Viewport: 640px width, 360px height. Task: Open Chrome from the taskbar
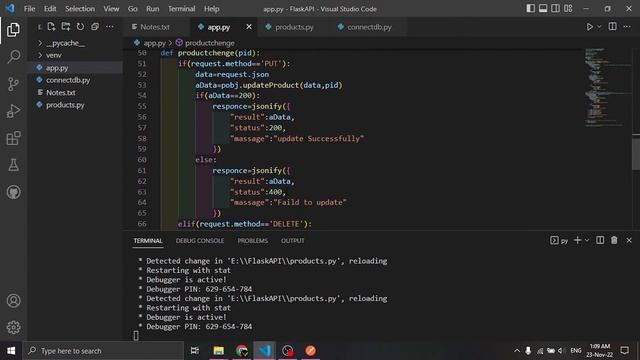pos(242,351)
